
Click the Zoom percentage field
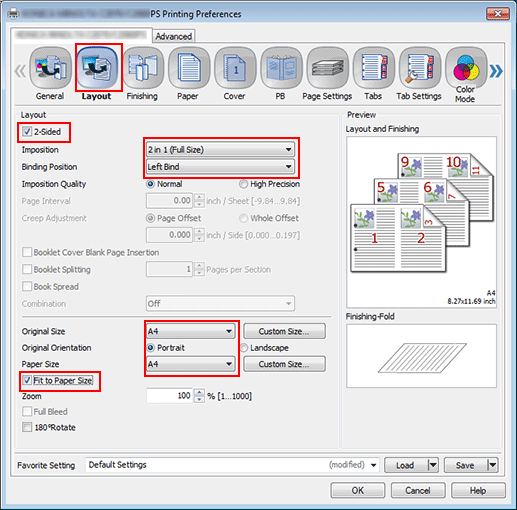point(169,396)
